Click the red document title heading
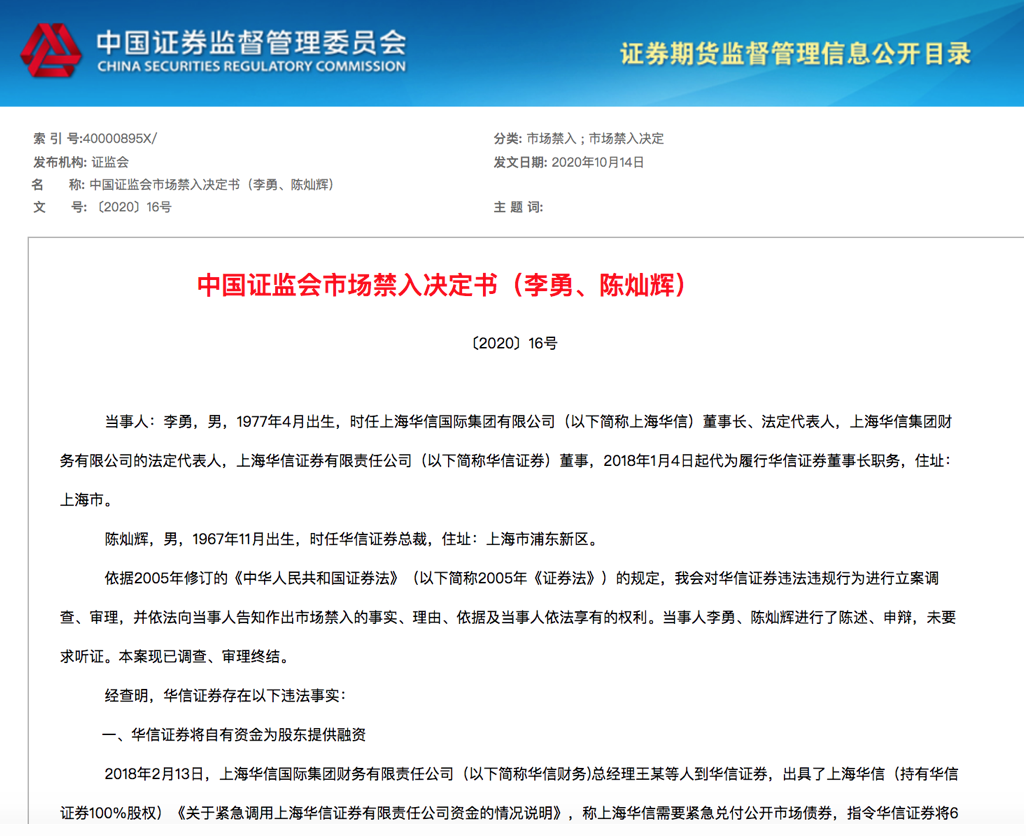Viewport: 1026px width, 836px height. pyautogui.click(x=442, y=285)
